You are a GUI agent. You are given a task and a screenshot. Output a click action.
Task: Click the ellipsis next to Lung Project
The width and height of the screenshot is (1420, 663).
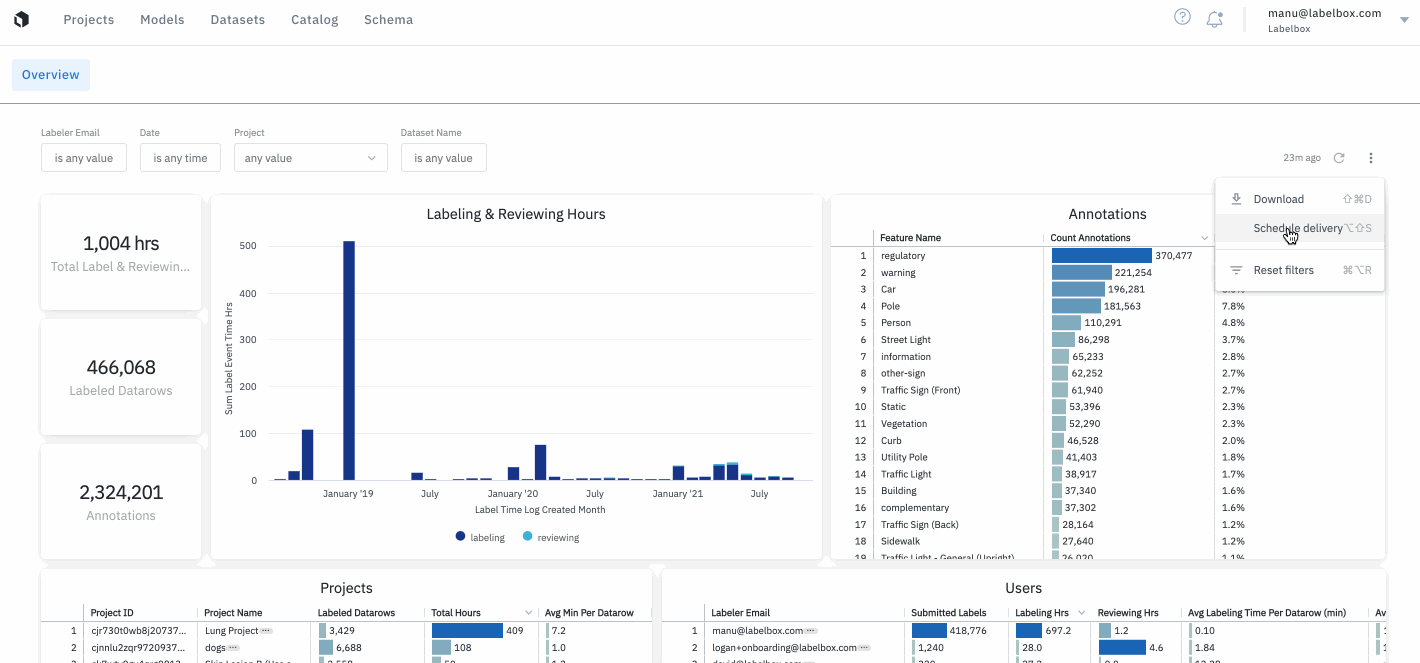tap(266, 631)
